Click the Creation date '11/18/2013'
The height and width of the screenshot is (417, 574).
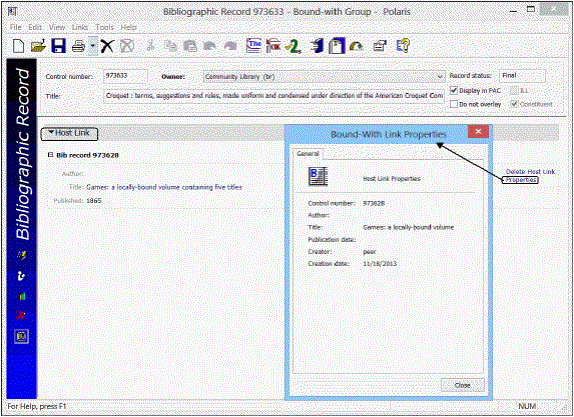point(380,264)
